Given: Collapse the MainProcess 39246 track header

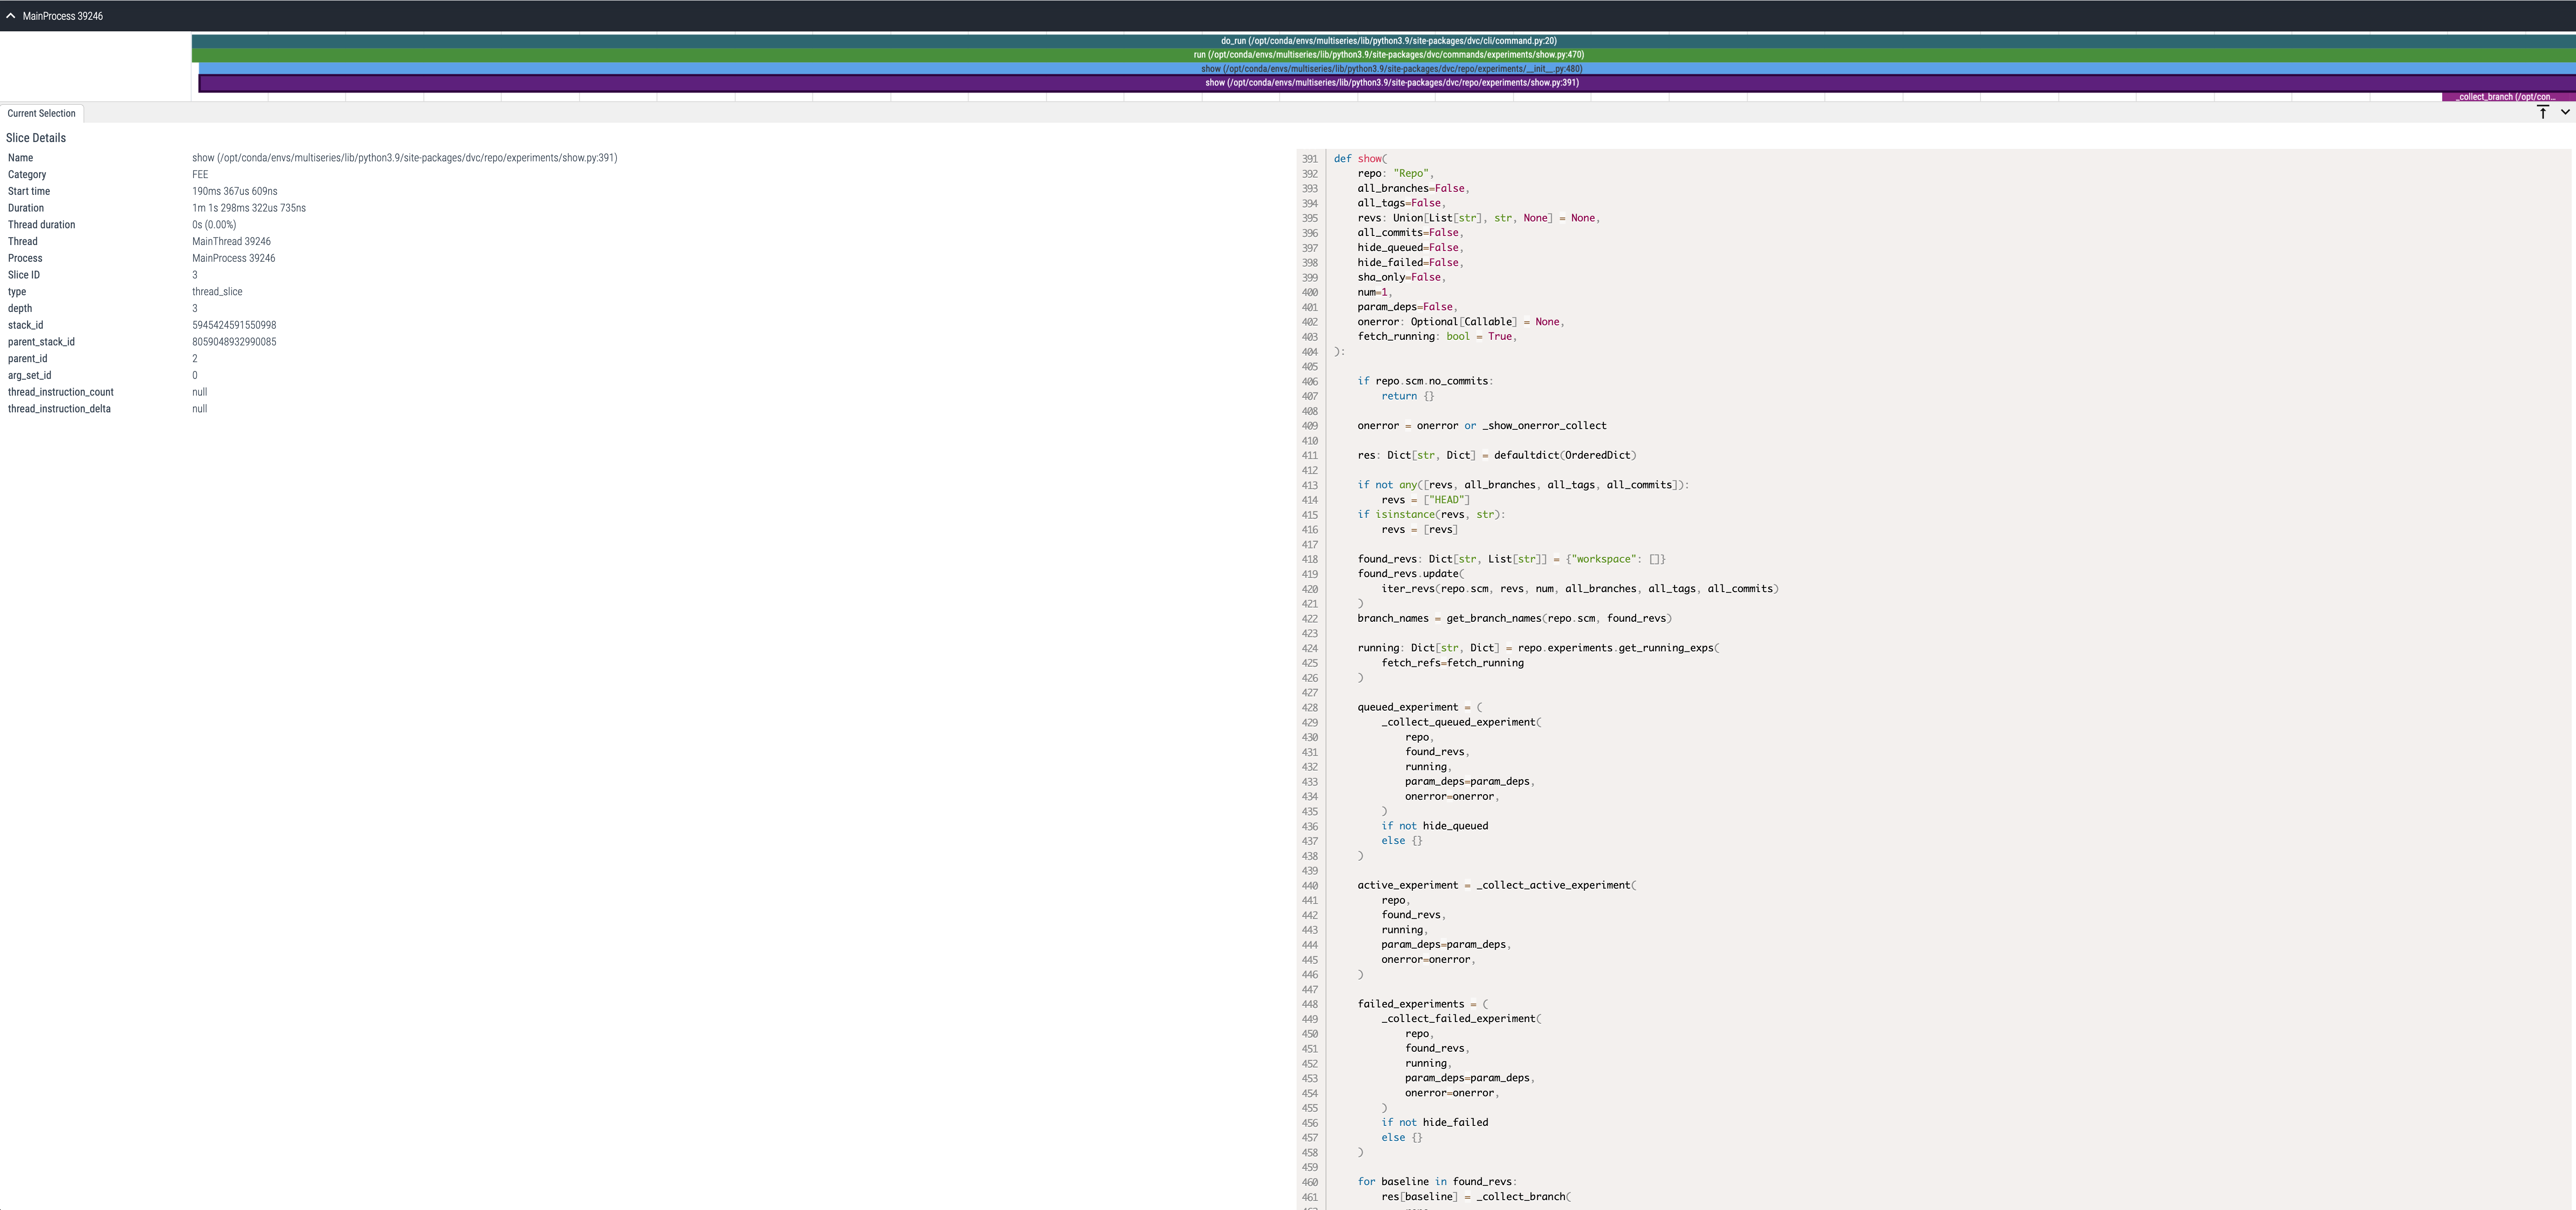Looking at the screenshot, I should click(11, 15).
